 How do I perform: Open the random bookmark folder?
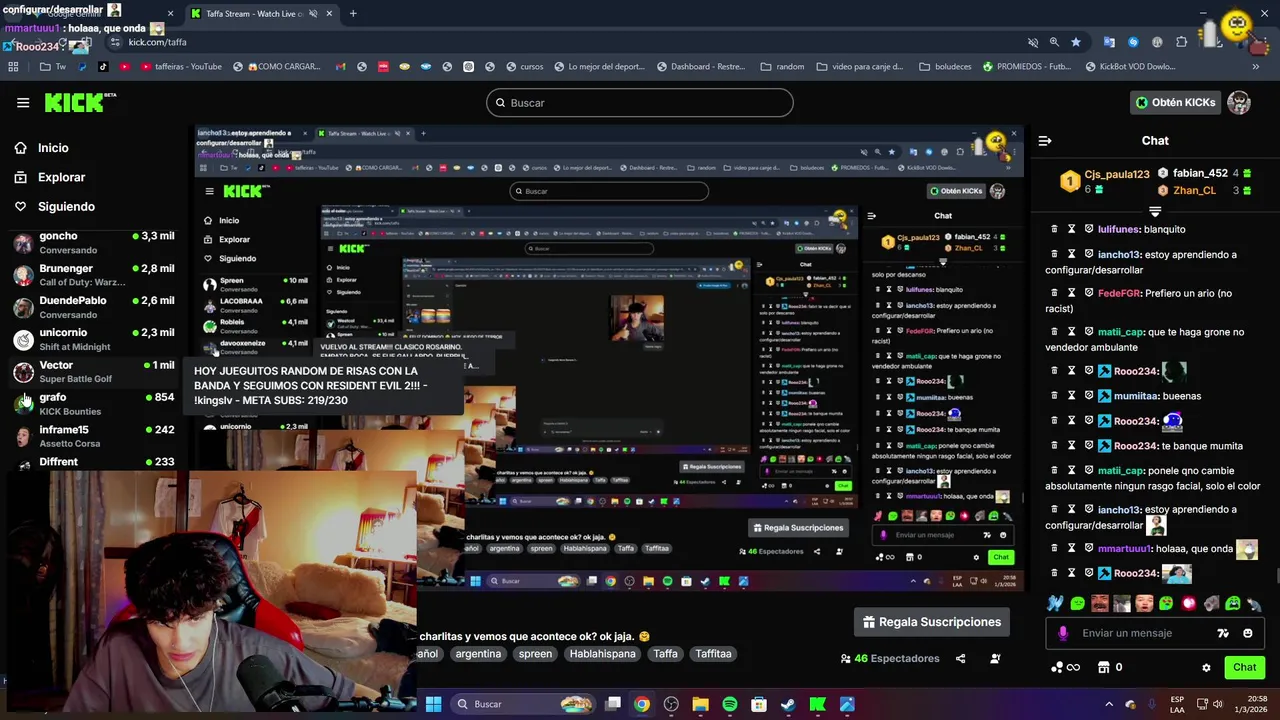point(781,67)
